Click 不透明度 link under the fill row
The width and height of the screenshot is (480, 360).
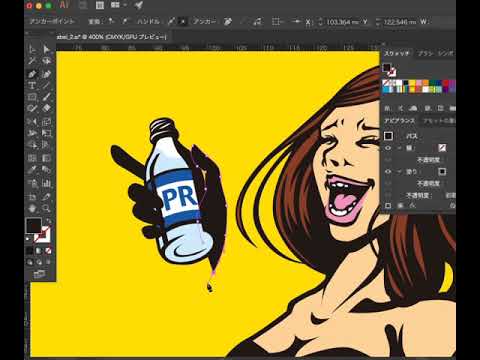pyautogui.click(x=428, y=183)
